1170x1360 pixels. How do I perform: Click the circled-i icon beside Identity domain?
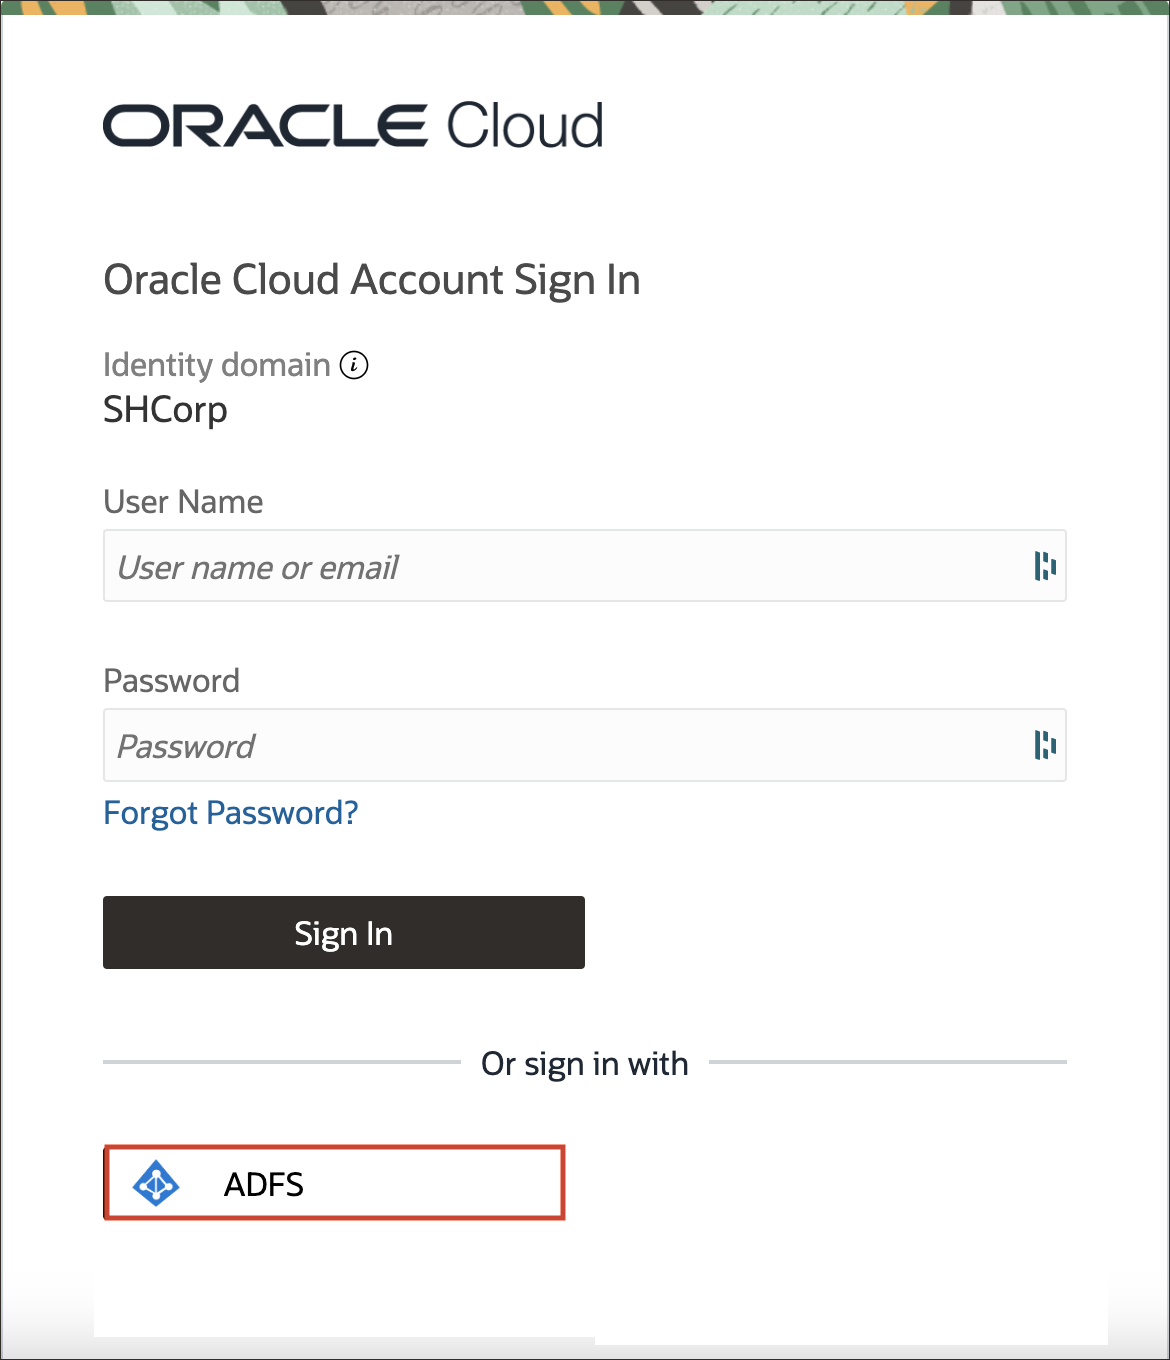click(x=354, y=365)
